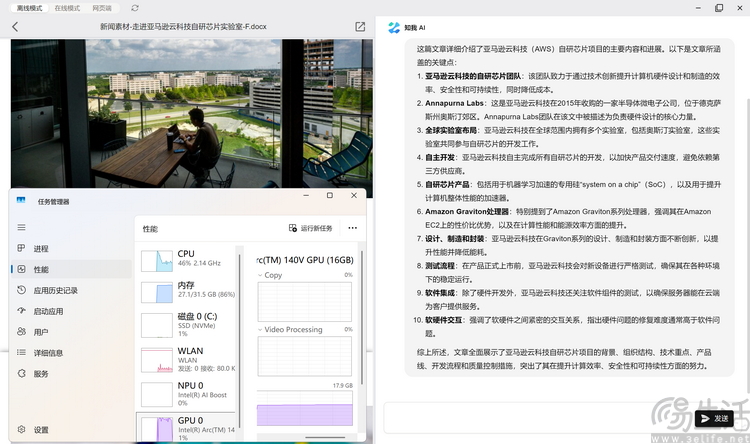Click the GPU details vertical scrollbar
The width and height of the screenshot is (750, 444).
pos(362,316)
